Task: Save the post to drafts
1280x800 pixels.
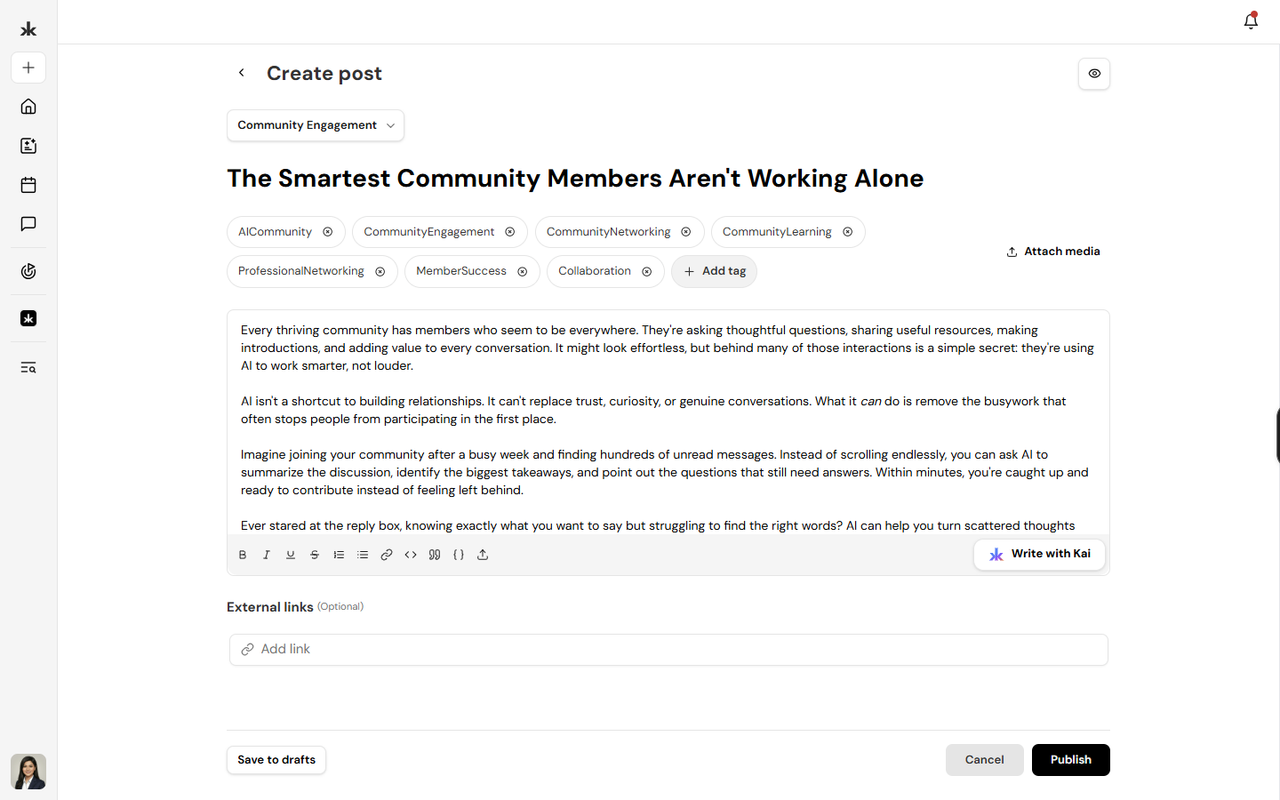Action: pyautogui.click(x=276, y=760)
